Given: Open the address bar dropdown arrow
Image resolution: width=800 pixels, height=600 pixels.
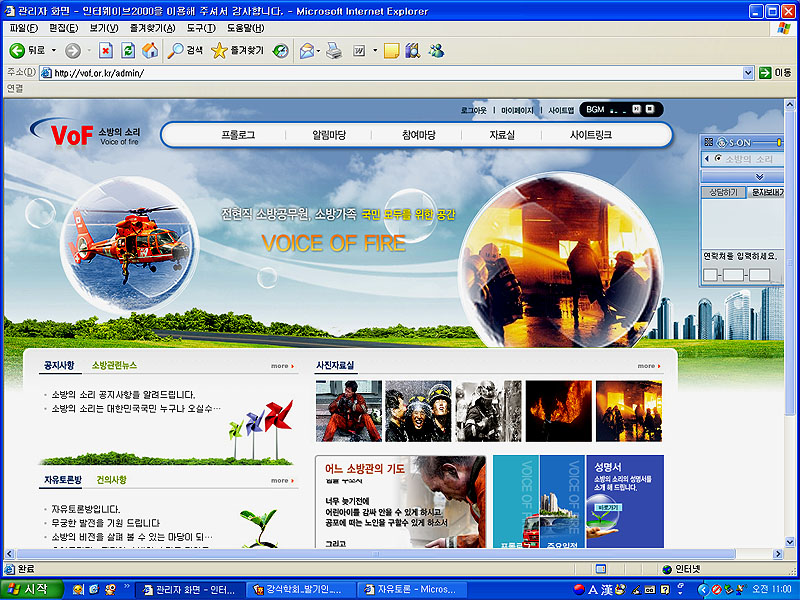Looking at the screenshot, I should coord(748,73).
